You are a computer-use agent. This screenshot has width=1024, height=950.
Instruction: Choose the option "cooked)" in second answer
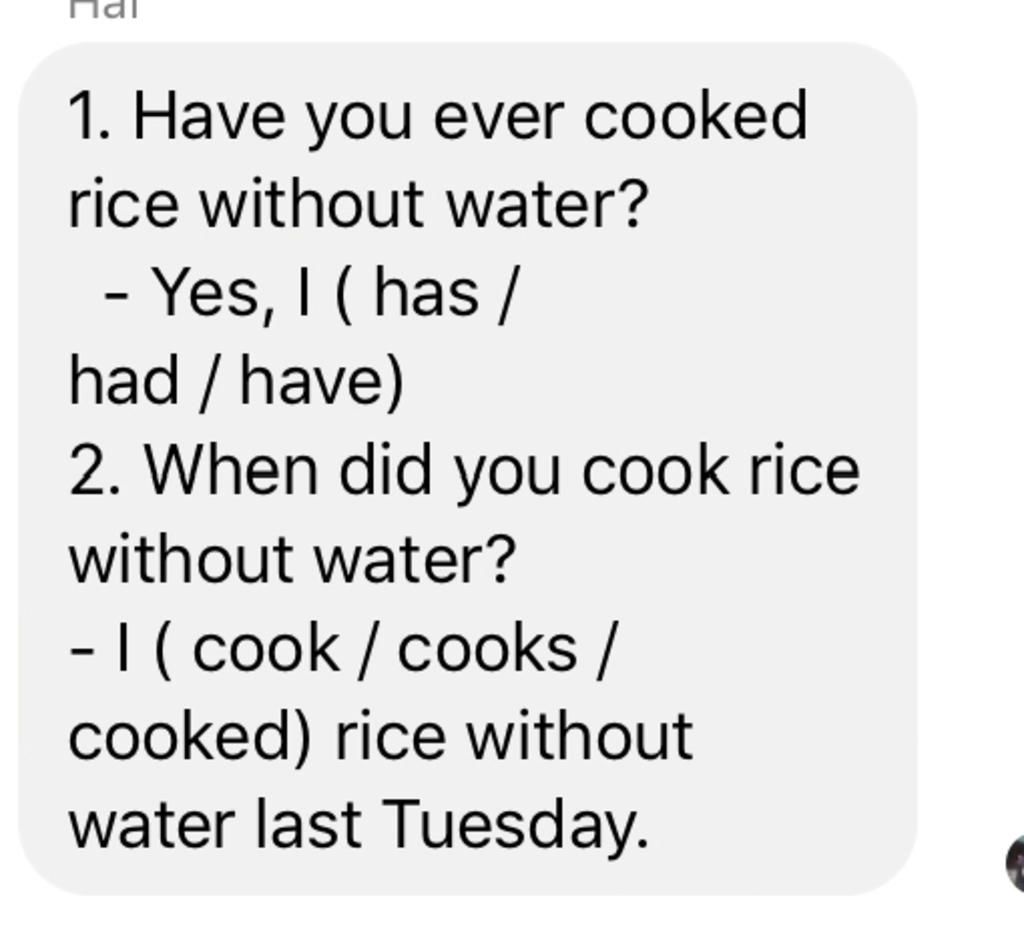(x=190, y=739)
